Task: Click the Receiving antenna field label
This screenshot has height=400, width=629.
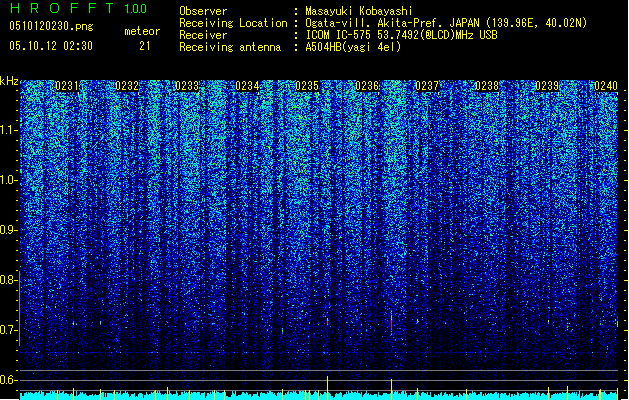Action: [230, 47]
